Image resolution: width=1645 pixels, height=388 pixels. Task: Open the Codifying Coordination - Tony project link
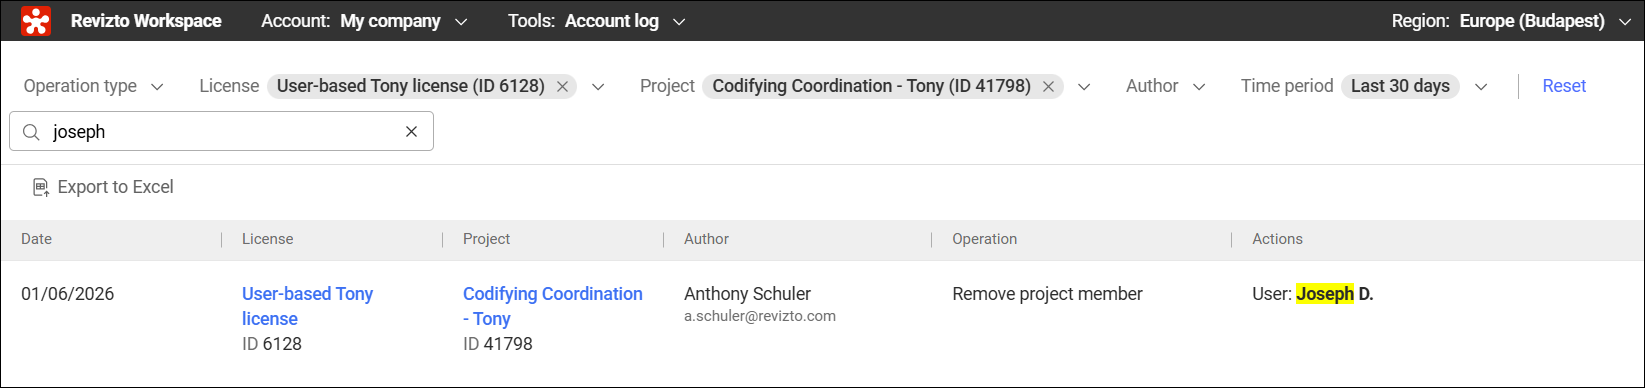[552, 306]
